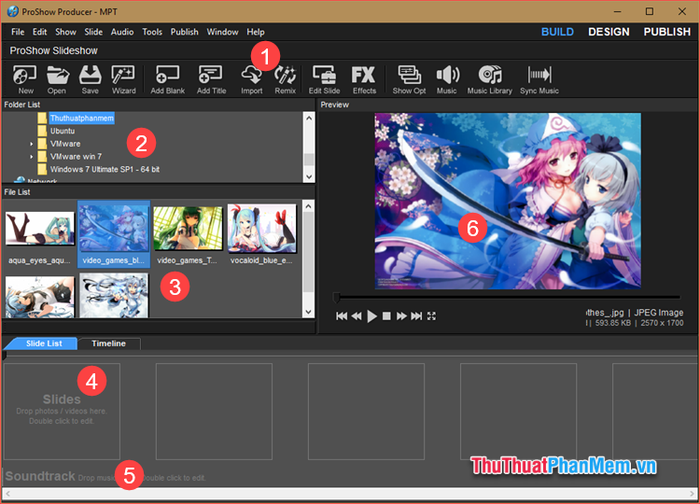Open the Help menu
The width and height of the screenshot is (700, 504).
[255, 32]
